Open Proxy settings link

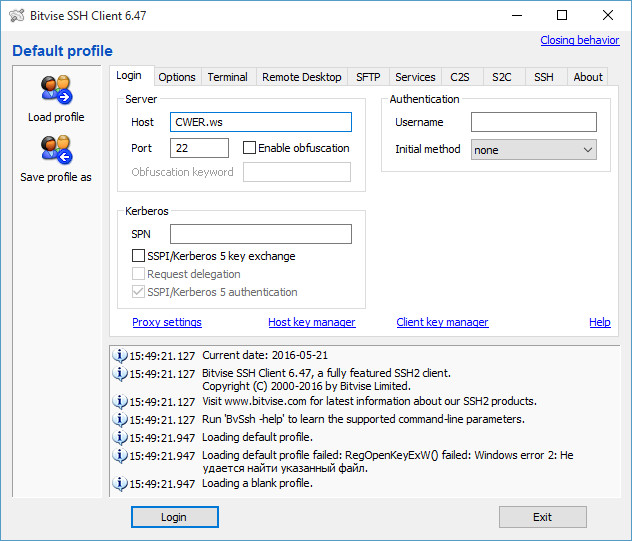click(x=167, y=322)
